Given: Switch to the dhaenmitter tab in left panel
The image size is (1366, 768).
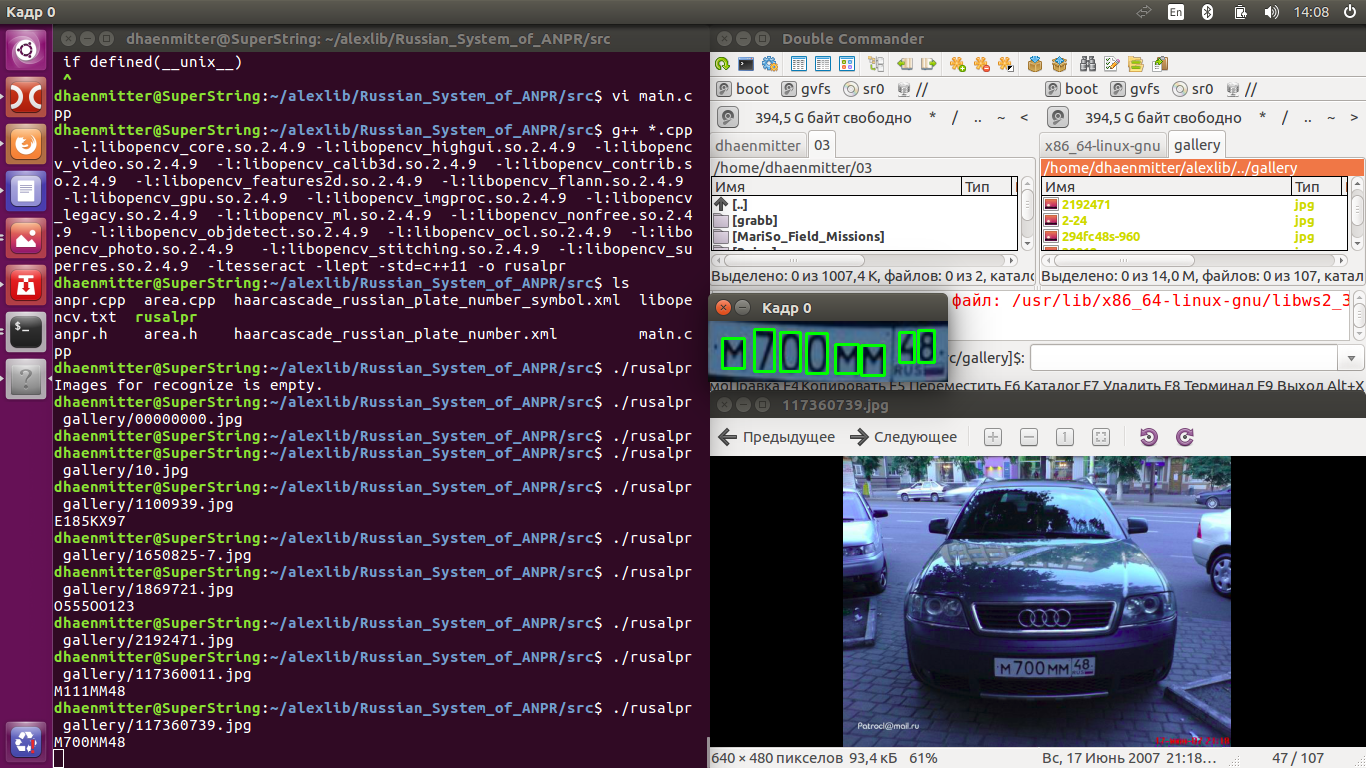Looking at the screenshot, I should [x=758, y=145].
